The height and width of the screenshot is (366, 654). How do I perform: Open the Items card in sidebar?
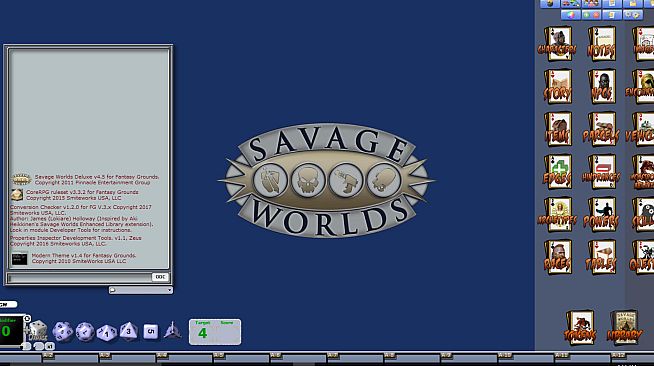tap(558, 129)
